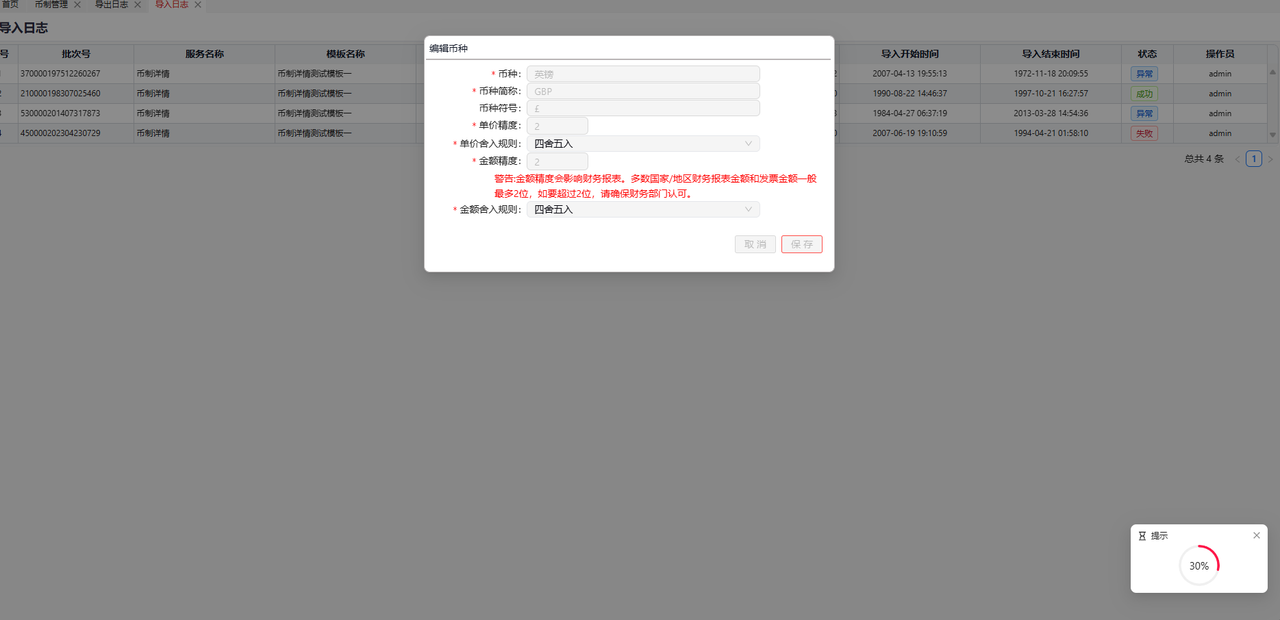
Task: Click the 币种符号 input field
Action: click(643, 108)
